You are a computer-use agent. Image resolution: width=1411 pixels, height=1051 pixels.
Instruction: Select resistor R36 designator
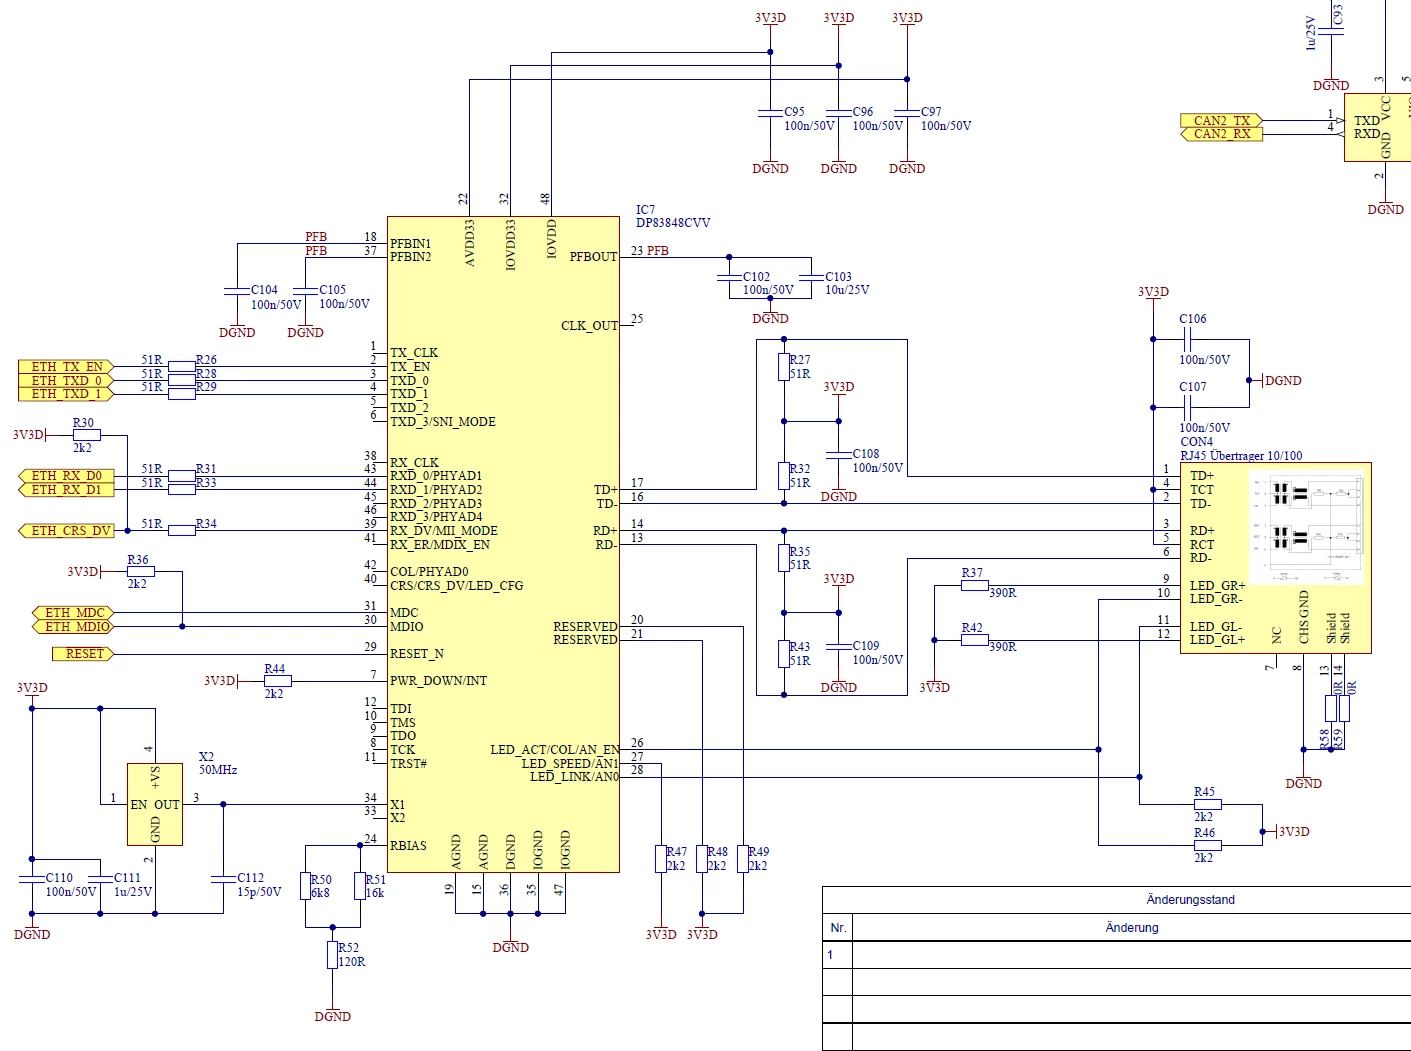pos(137,560)
